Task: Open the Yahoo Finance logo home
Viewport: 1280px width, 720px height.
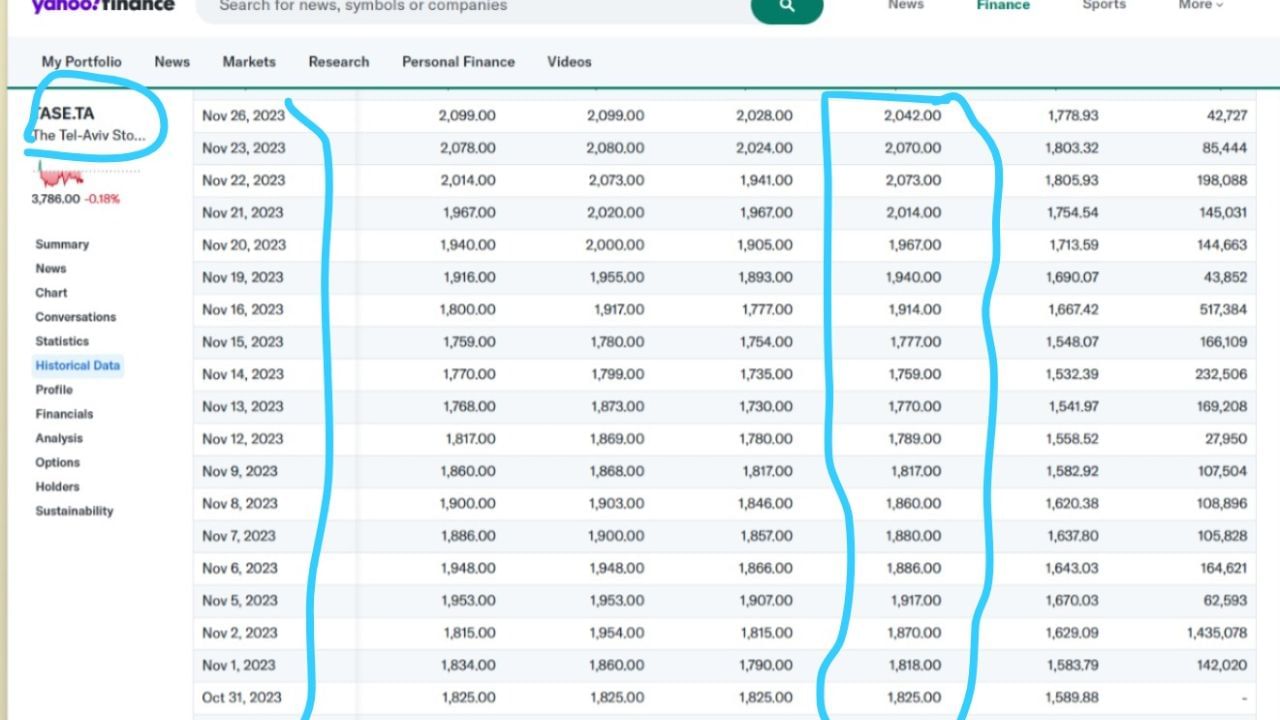Action: pos(102,6)
